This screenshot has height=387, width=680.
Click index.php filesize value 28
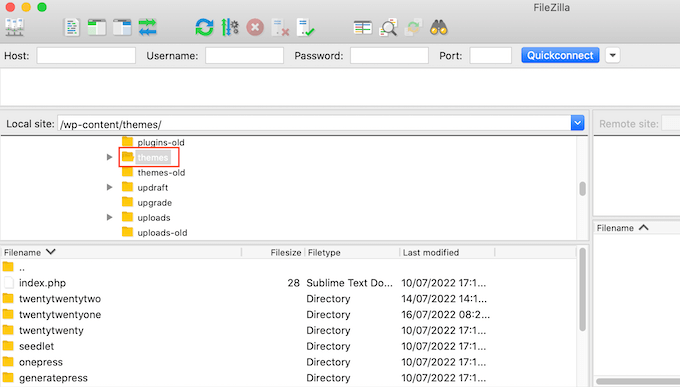click(294, 283)
